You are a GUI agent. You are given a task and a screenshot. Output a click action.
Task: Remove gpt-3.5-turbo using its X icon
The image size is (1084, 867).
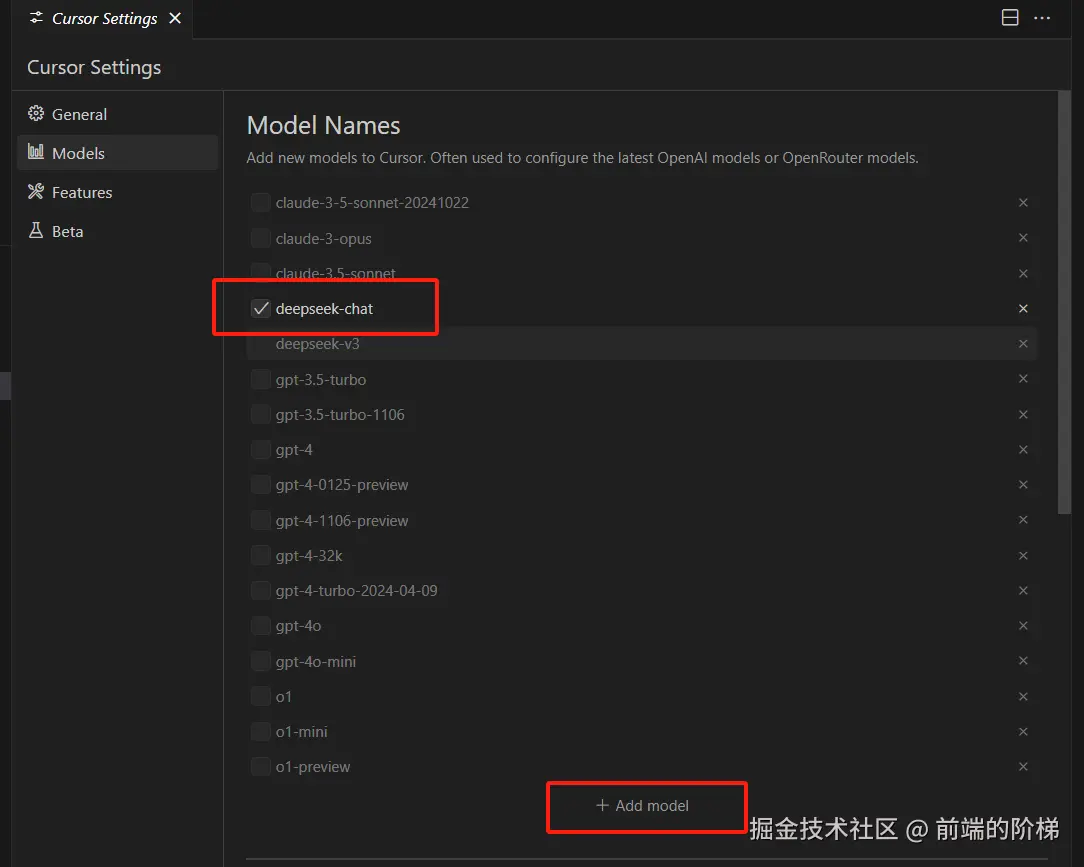click(x=1023, y=379)
